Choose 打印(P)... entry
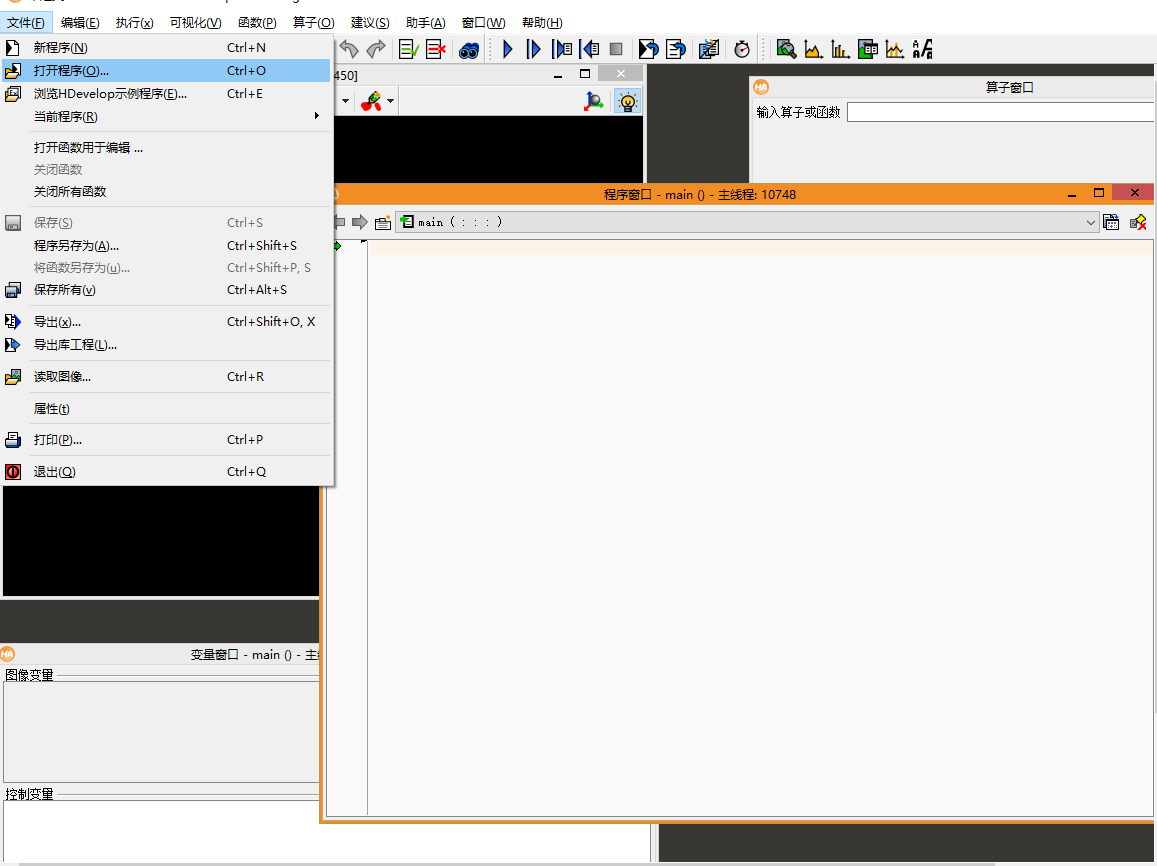Screen dimensions: 1157x866 coord(166,440)
